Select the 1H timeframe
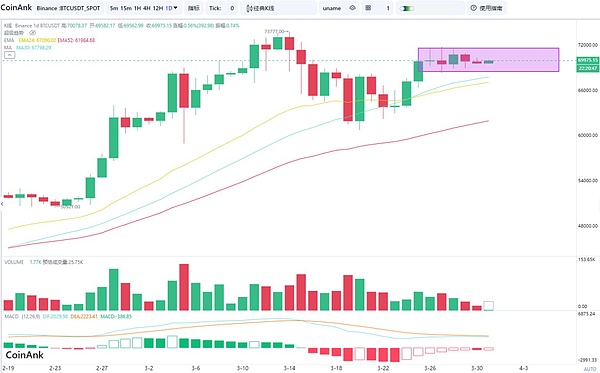This screenshot has width=600, height=373. (137, 8)
